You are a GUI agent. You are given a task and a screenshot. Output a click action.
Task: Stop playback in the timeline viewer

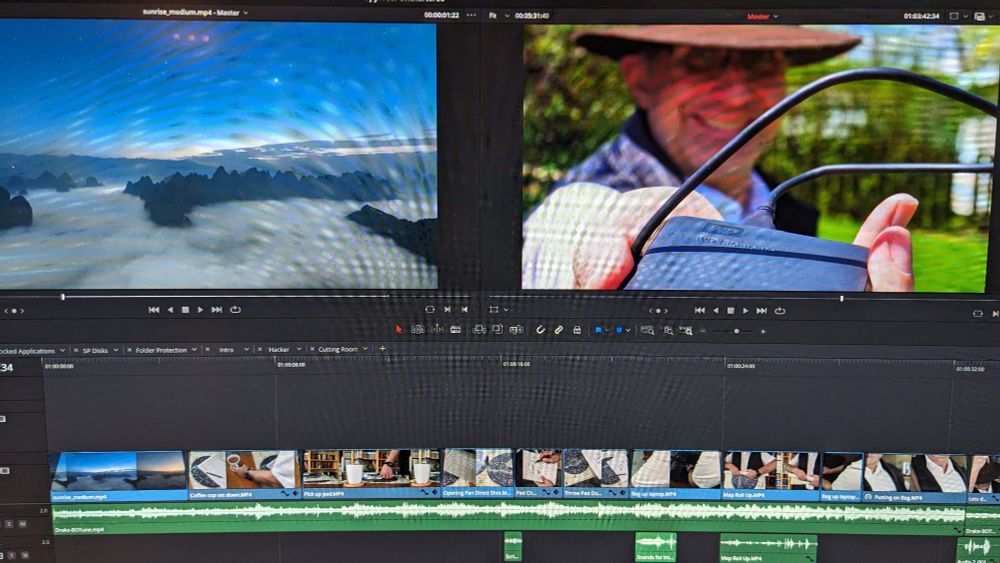click(x=731, y=311)
